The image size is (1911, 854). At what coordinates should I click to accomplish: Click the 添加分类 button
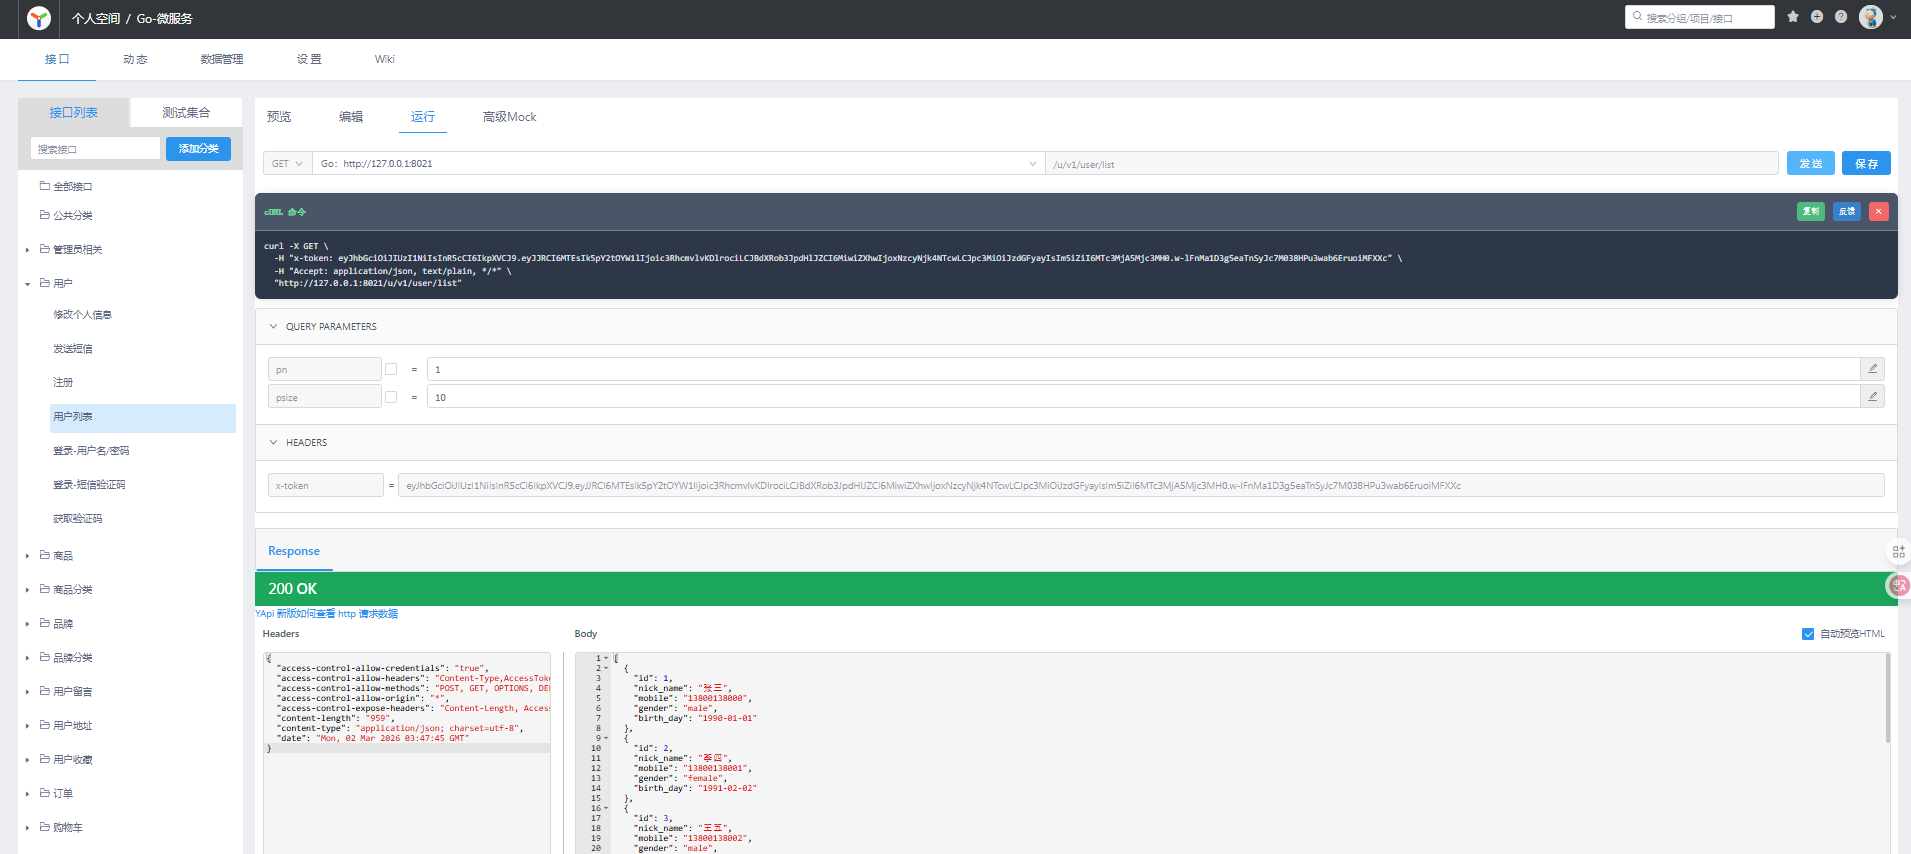click(x=198, y=149)
